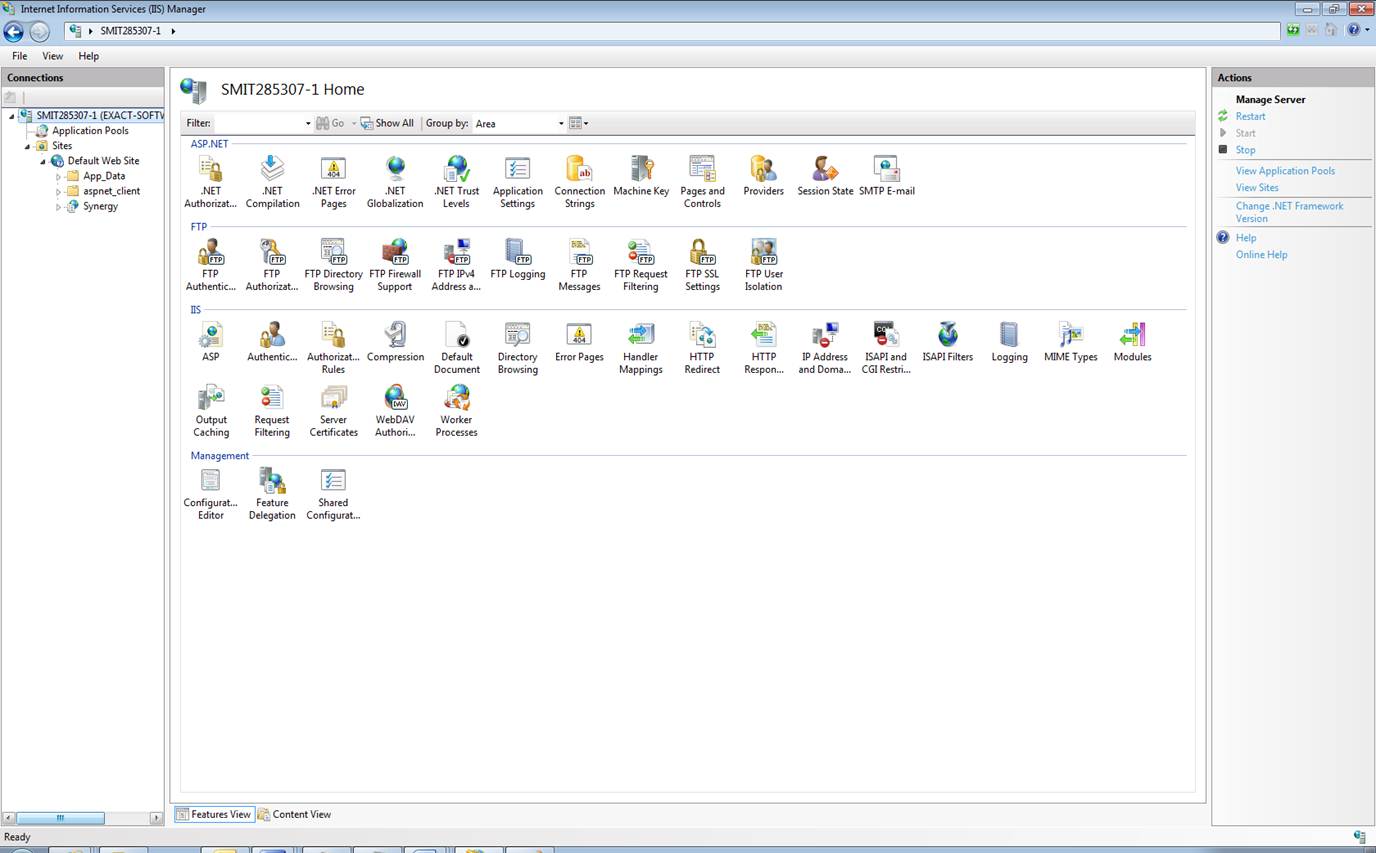Expand the Synergy application node

tap(59, 207)
